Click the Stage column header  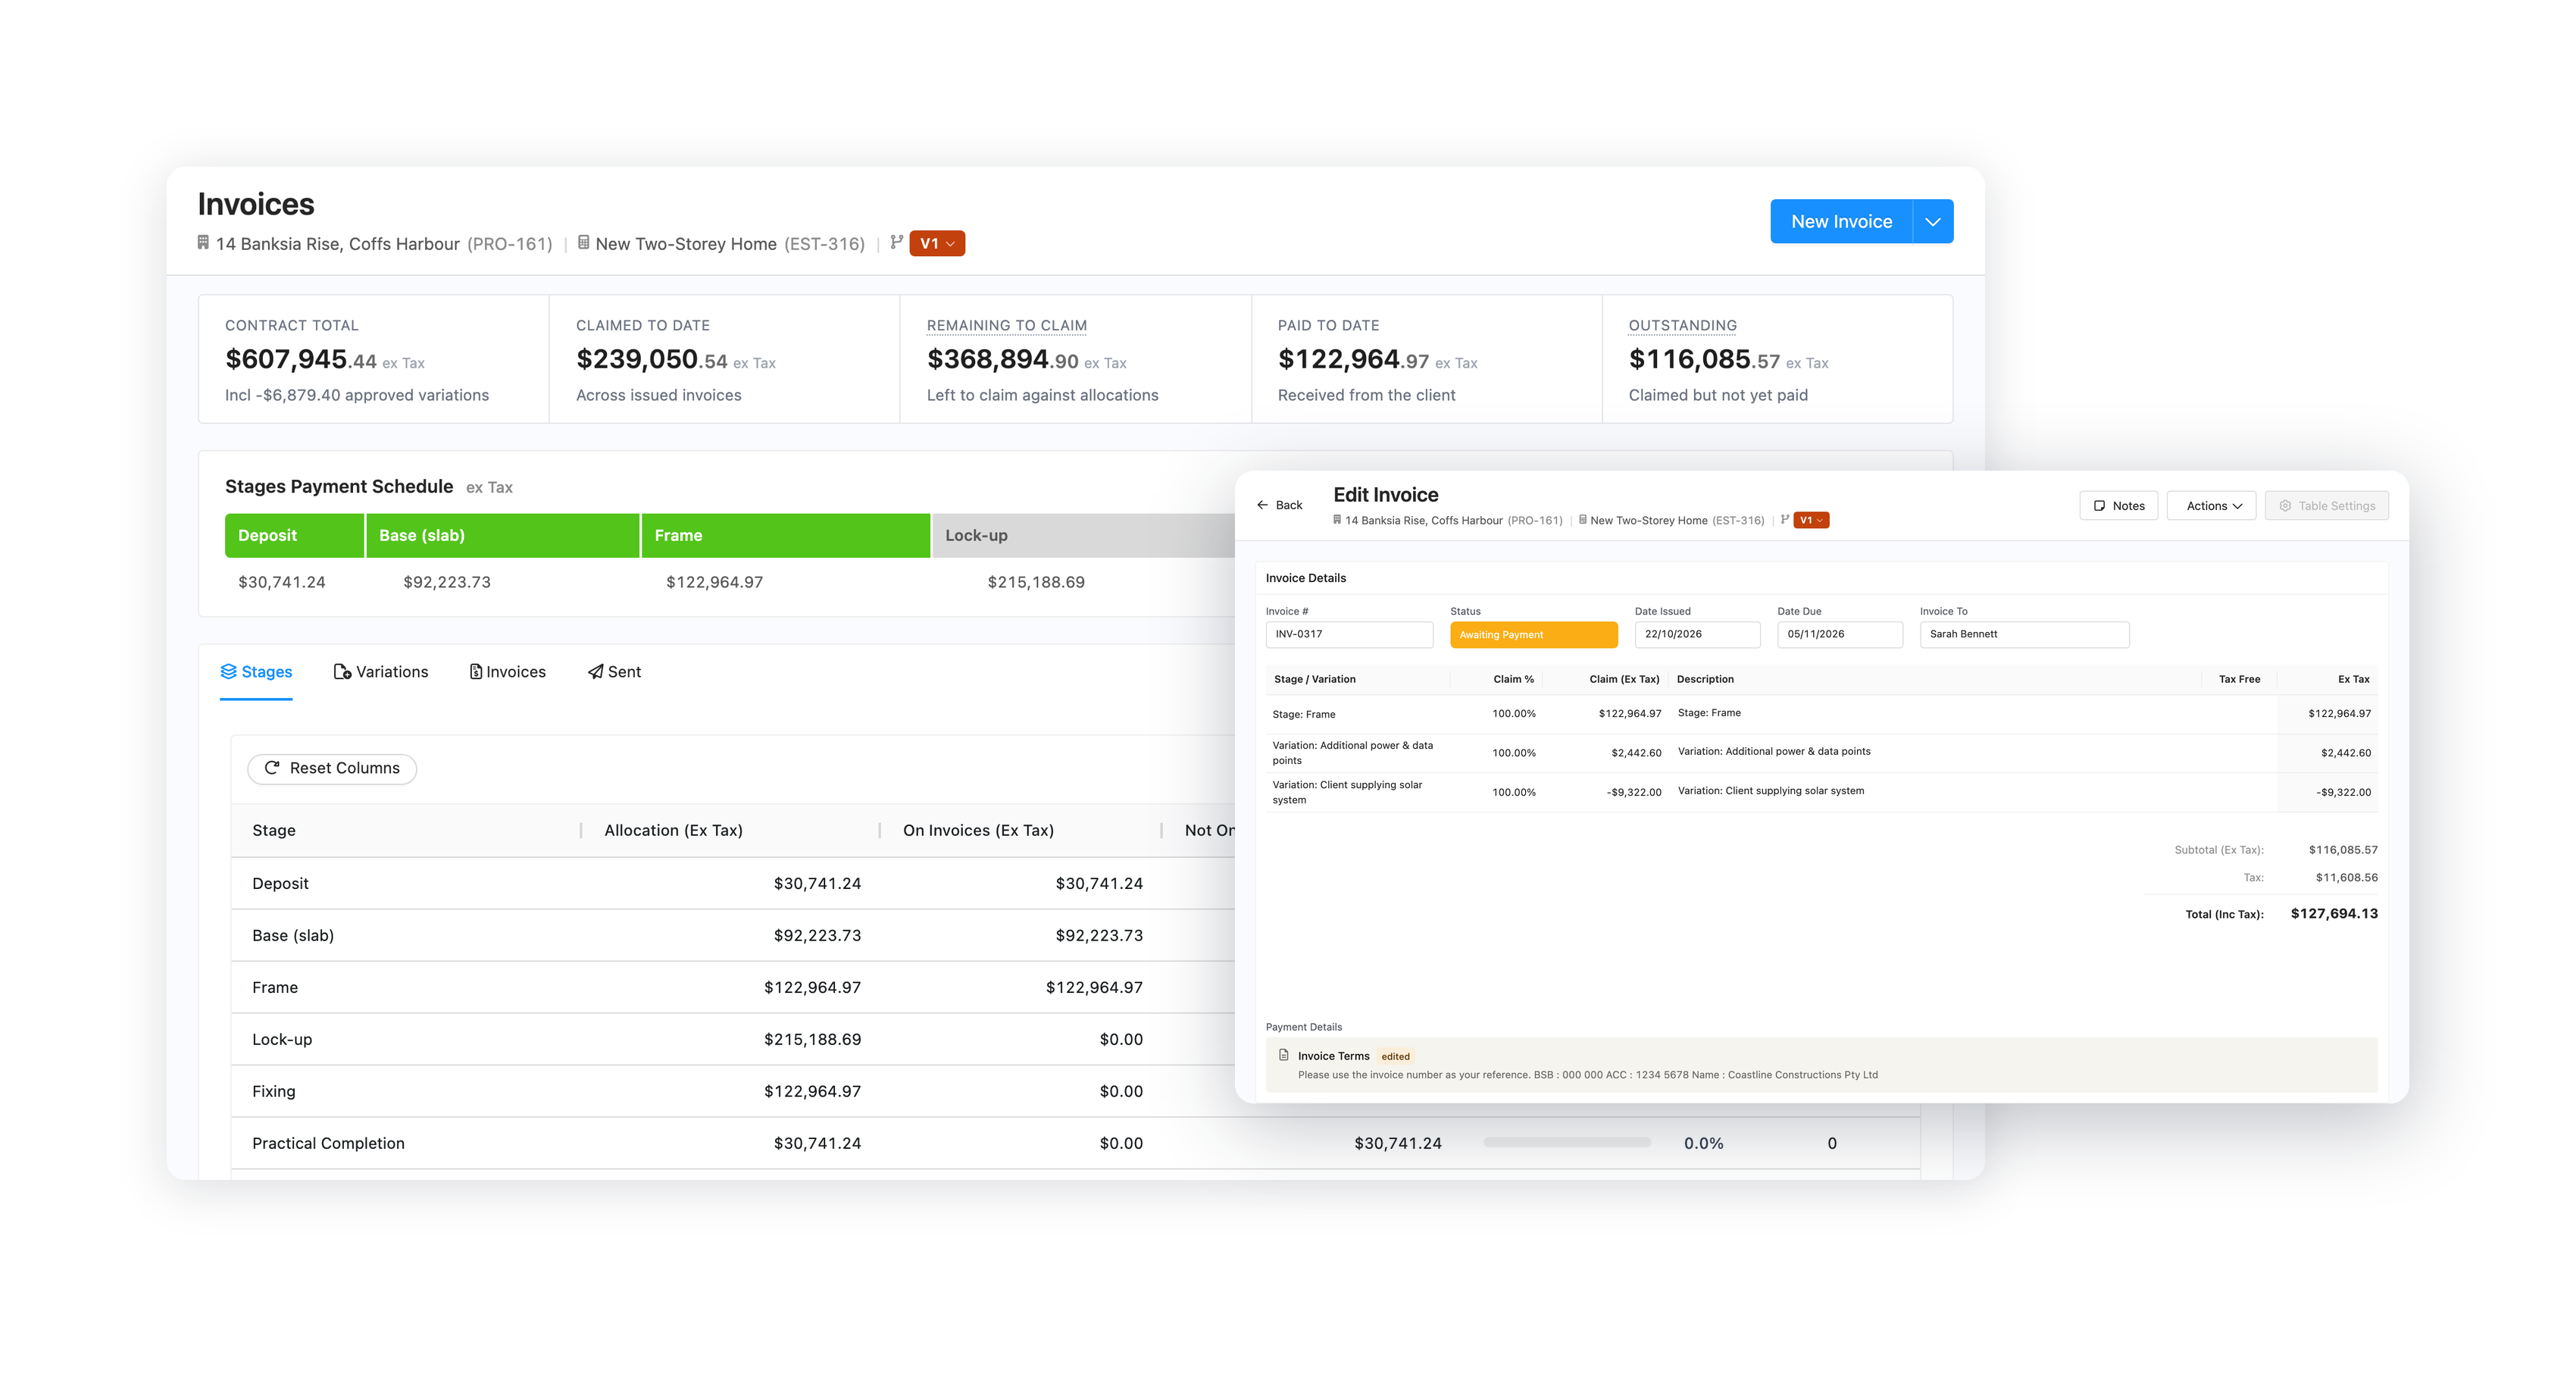(x=405, y=830)
